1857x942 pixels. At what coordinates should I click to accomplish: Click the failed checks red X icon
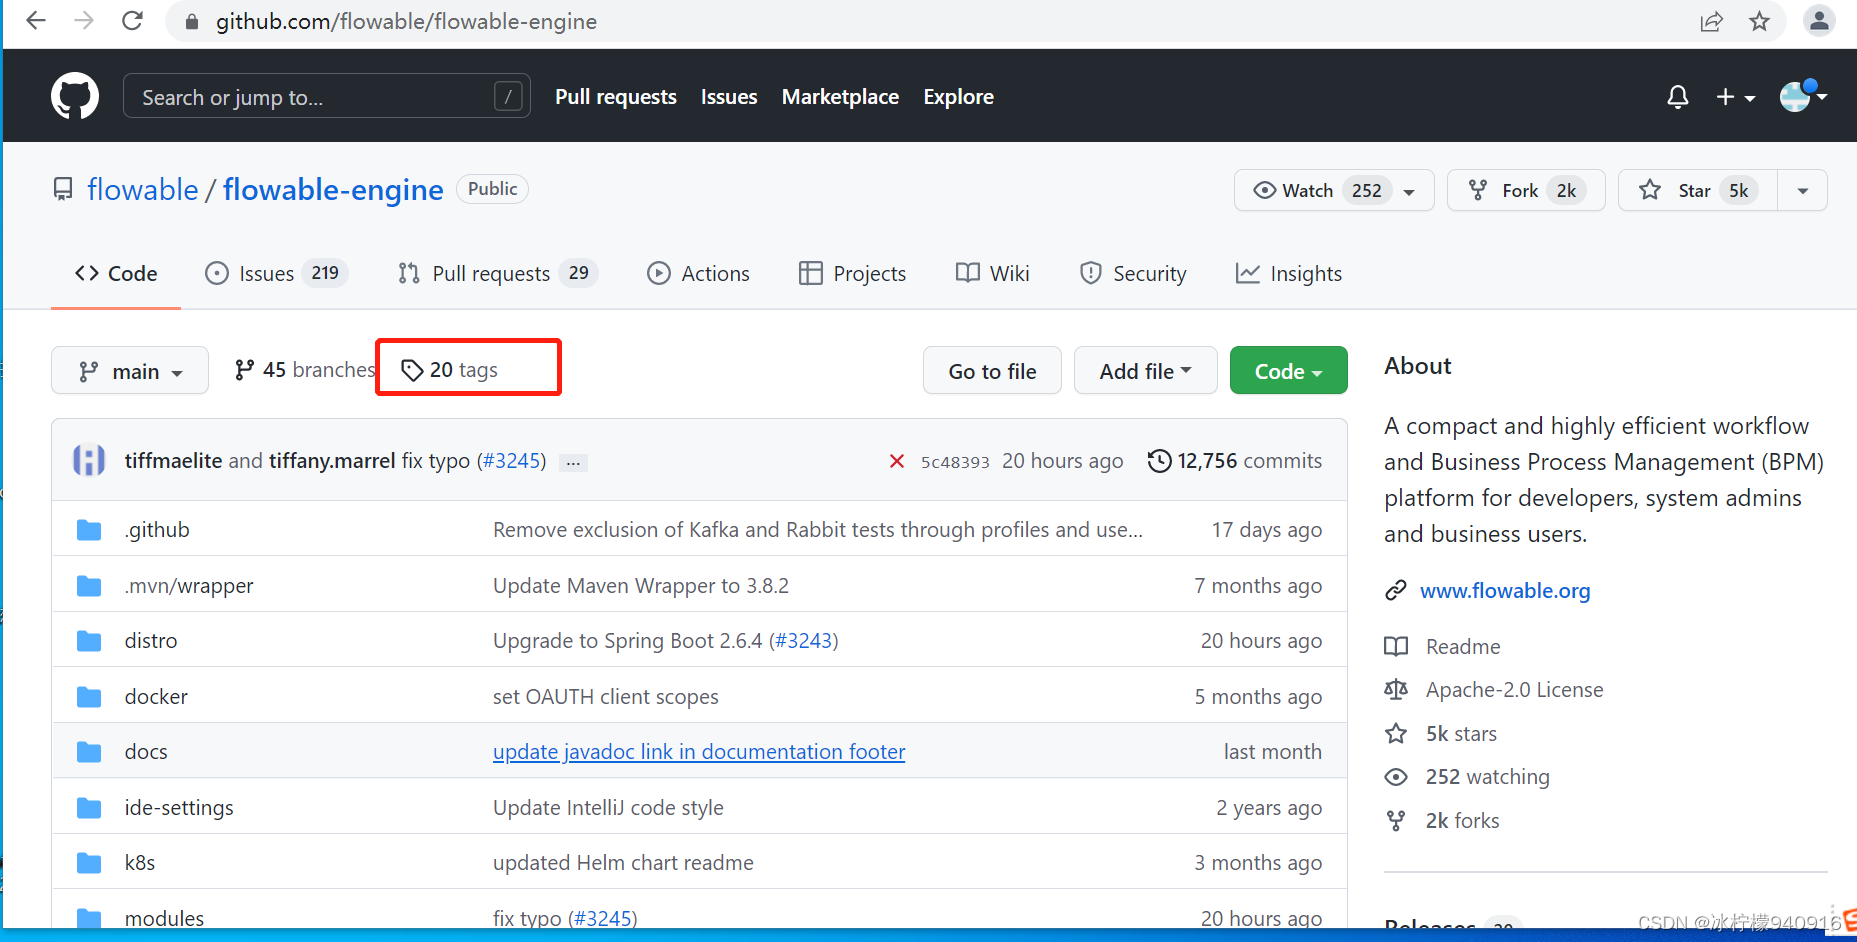pyautogui.click(x=897, y=461)
